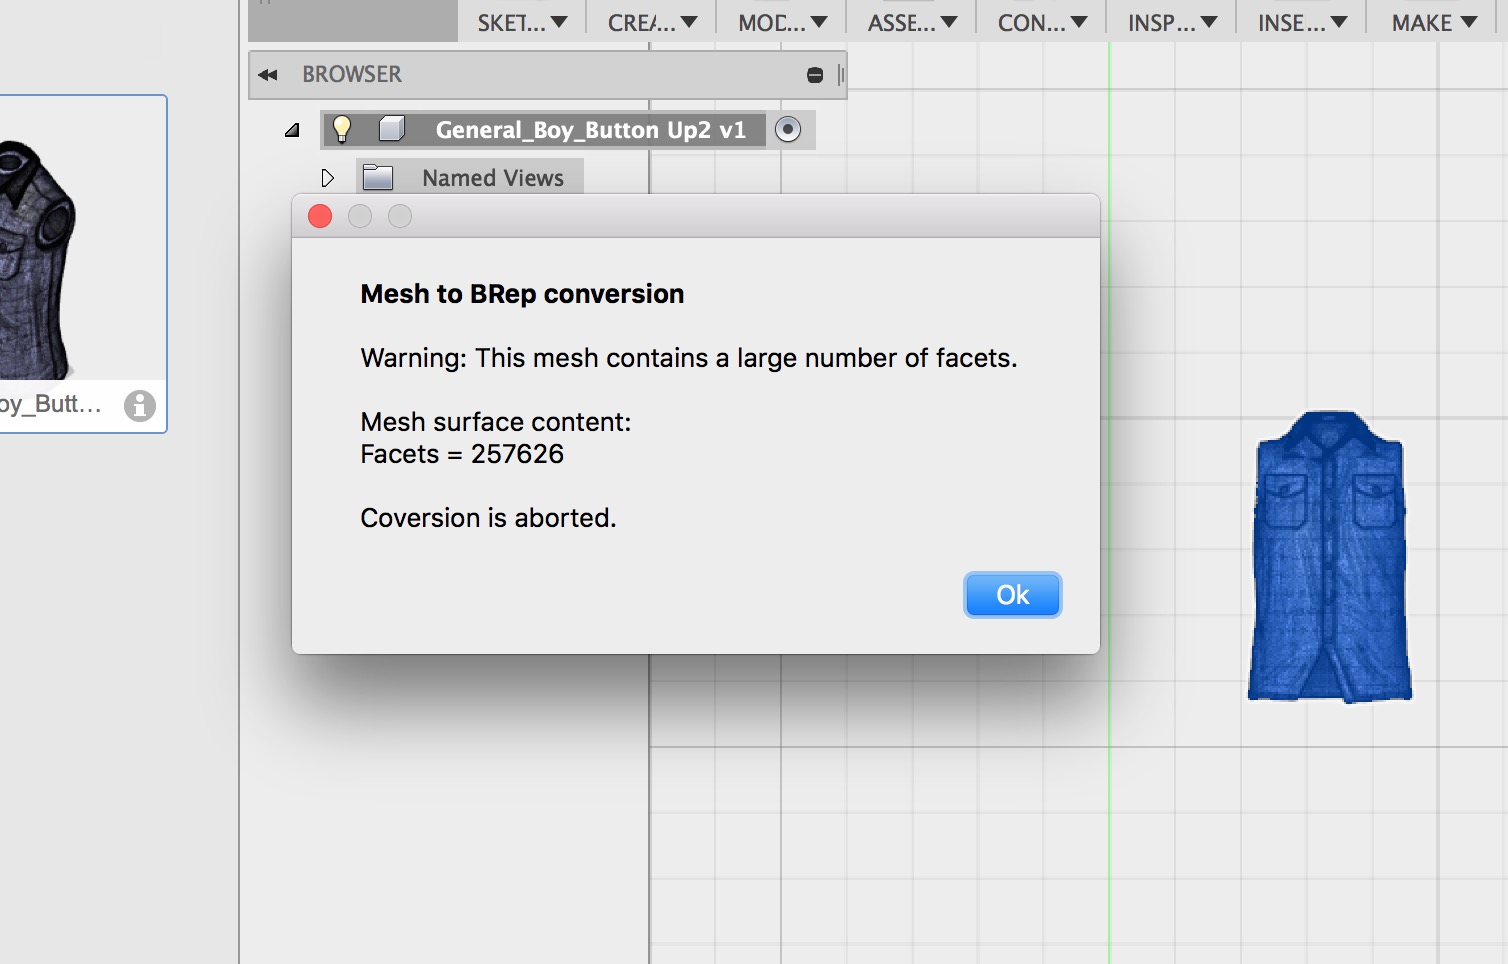Viewport: 1508px width, 964px height.
Task: Toggle the lightbulb visibility of General_Boy_Button Up2
Action: [x=342, y=129]
